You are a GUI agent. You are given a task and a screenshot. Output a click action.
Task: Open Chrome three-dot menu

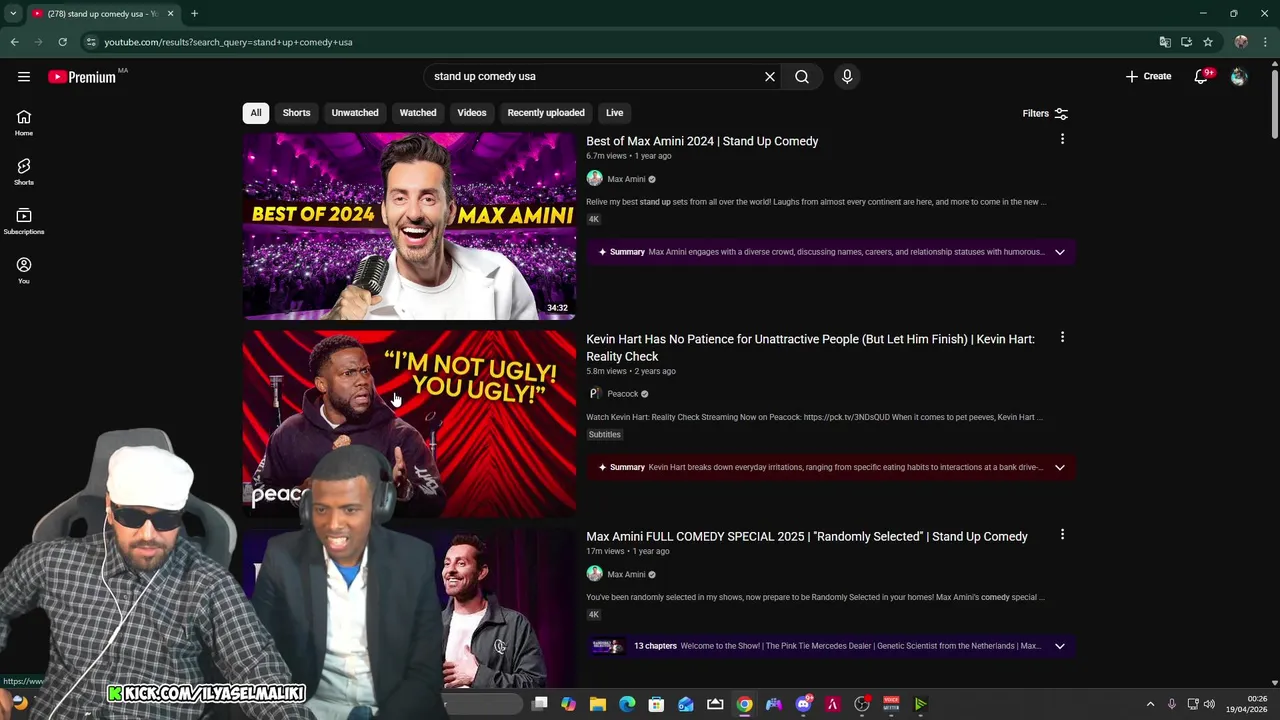click(x=1266, y=42)
